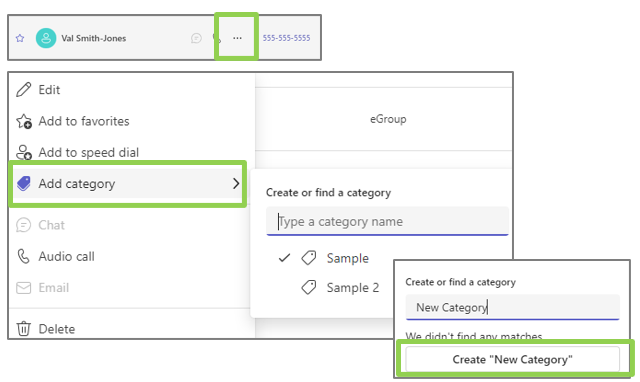The width and height of the screenshot is (640, 382).
Task: Toggle the Sample category tag icon
Action: pos(309,258)
